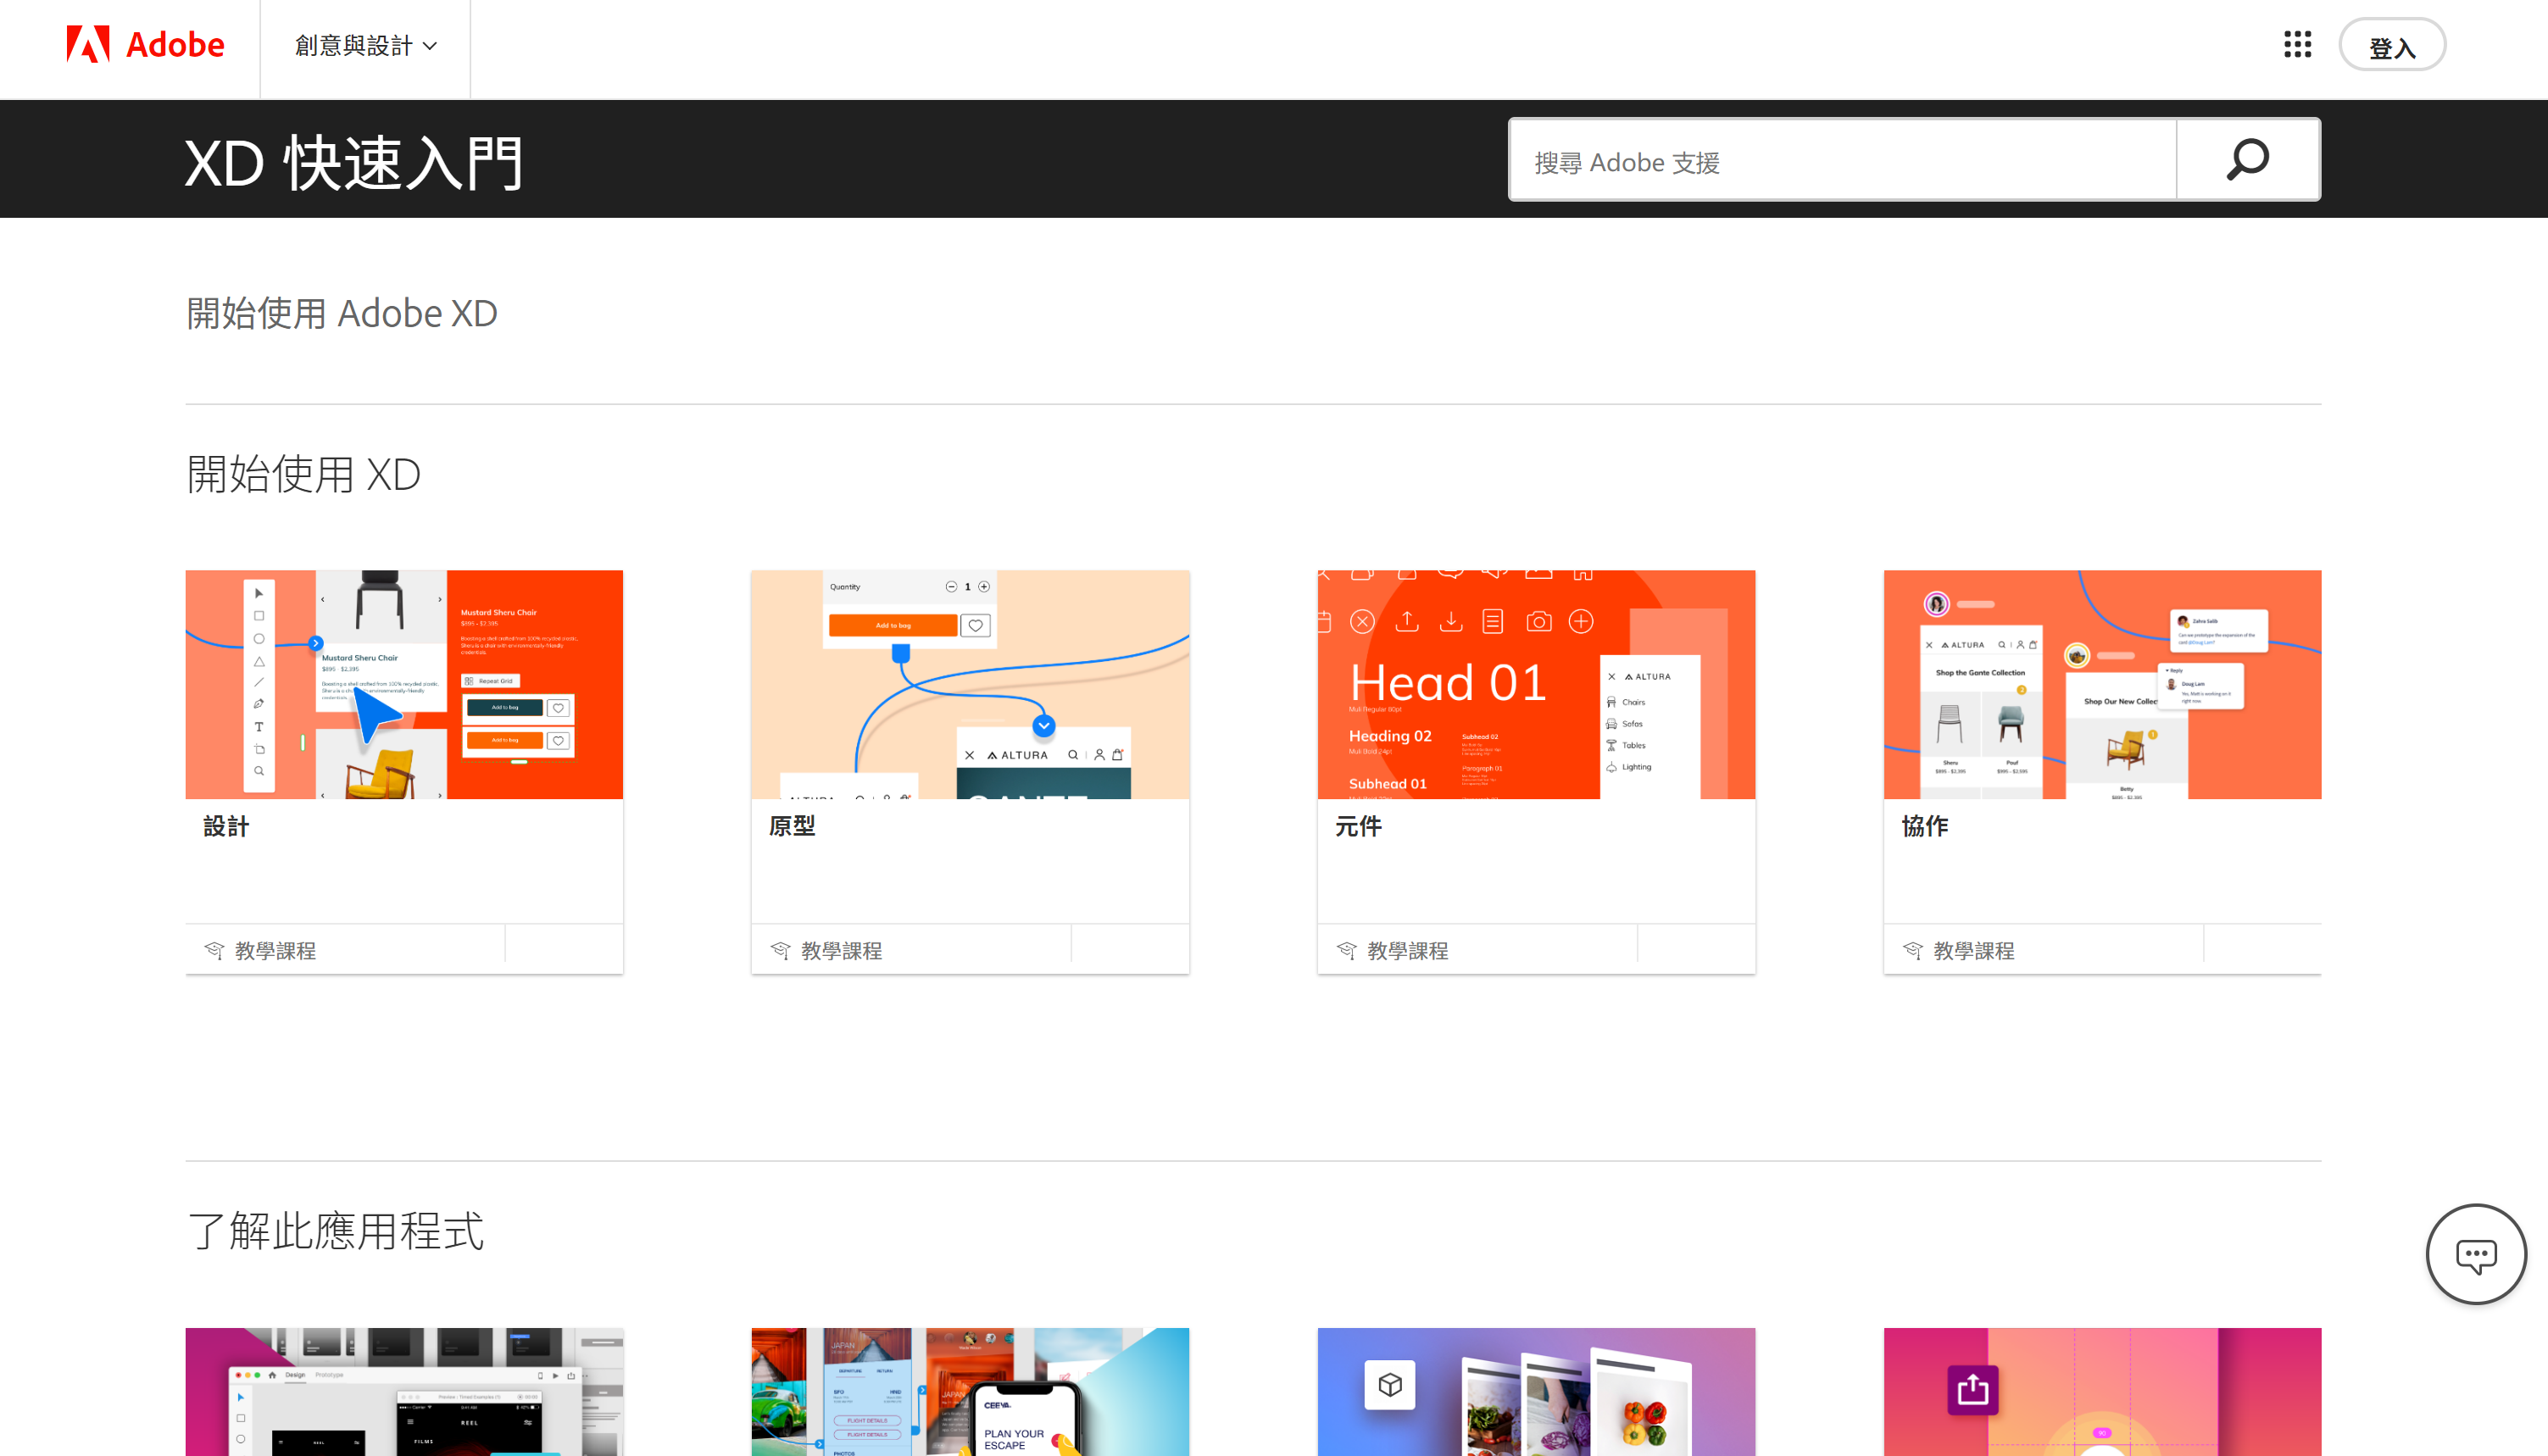
Task: Click 教學課程 label under 協作 card
Action: click(x=1973, y=951)
